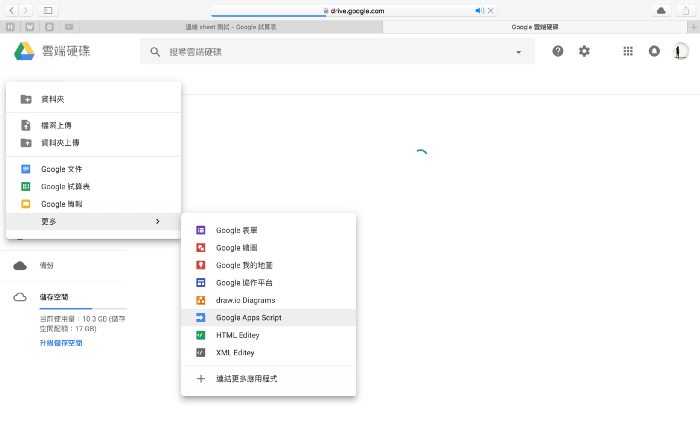
Task: Click the Google Drive logo
Action: 24,51
